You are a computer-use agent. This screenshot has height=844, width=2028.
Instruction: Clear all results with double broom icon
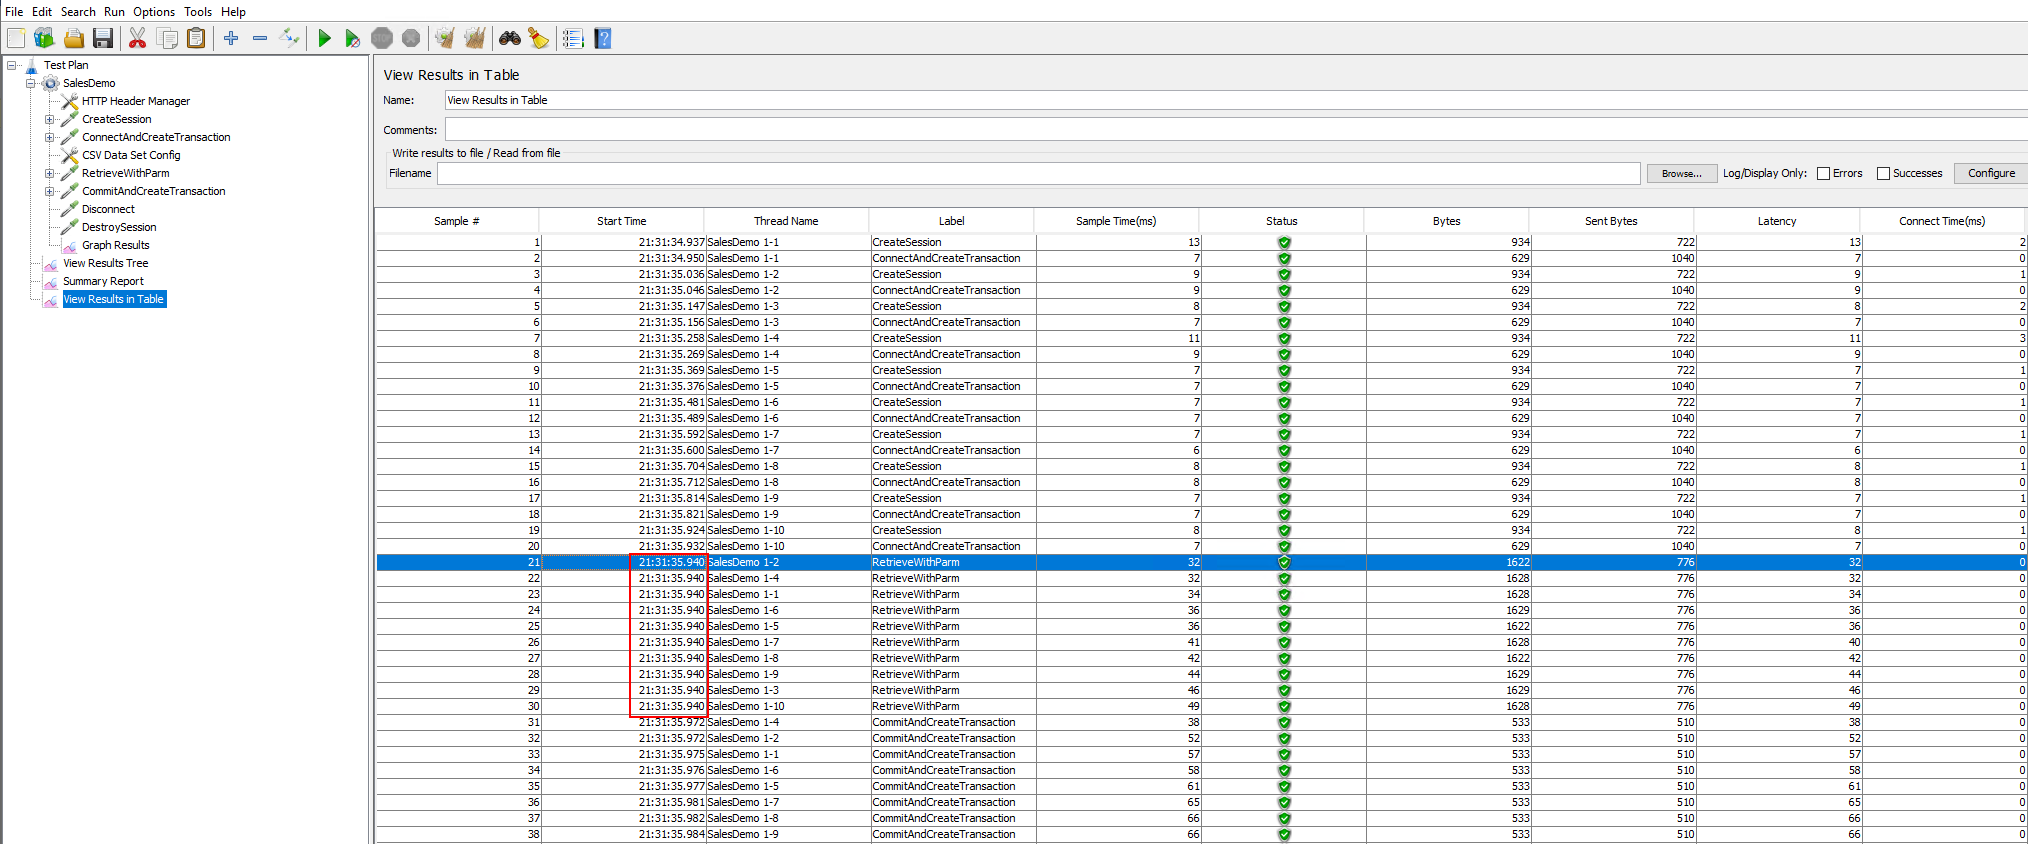pos(475,38)
